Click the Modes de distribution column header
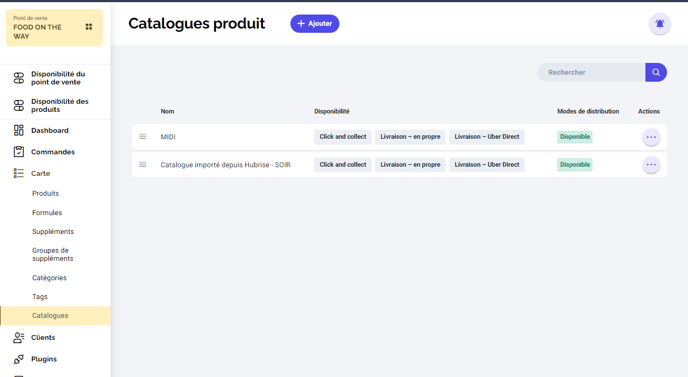Screen dimensions: 688x377 click(588, 111)
